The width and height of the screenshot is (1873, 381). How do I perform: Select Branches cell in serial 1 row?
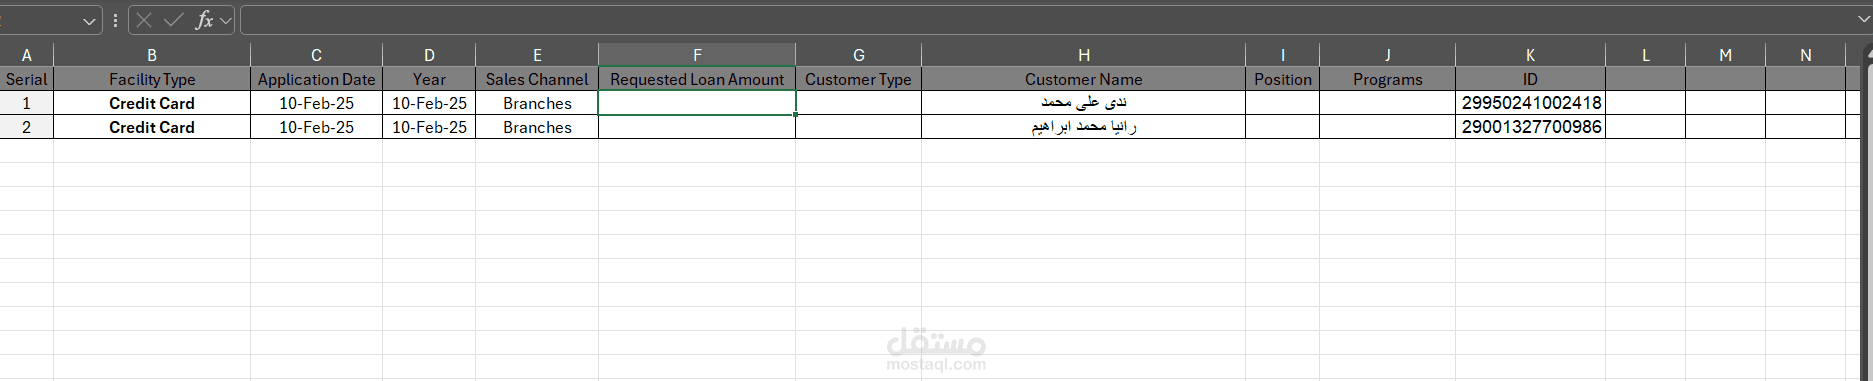point(537,103)
